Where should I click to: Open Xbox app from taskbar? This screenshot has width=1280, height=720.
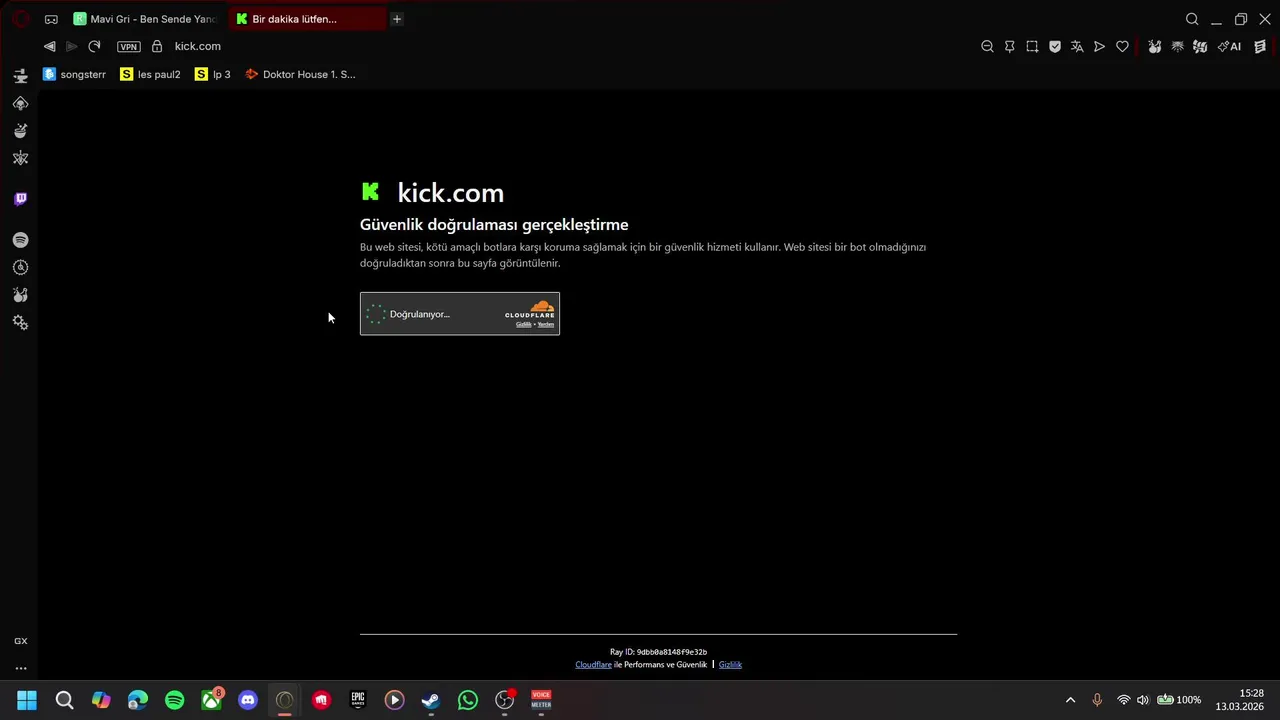(x=212, y=701)
